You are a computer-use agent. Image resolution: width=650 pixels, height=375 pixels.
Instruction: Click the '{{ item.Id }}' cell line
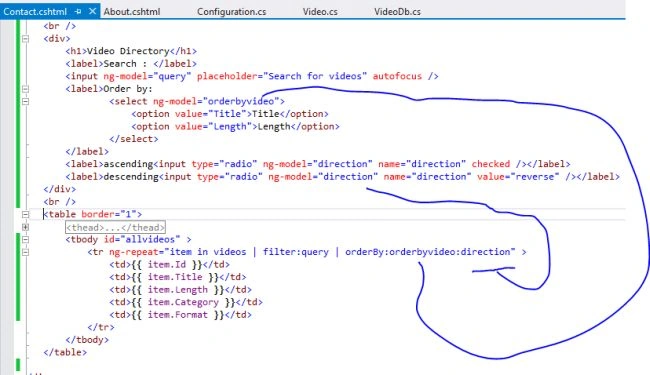[x=170, y=265]
